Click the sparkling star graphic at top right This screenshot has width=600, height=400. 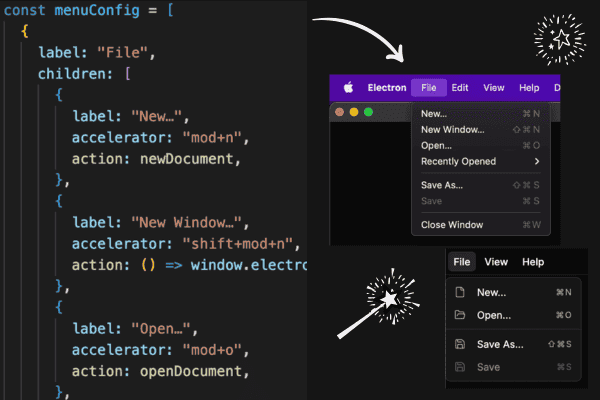(x=560, y=39)
